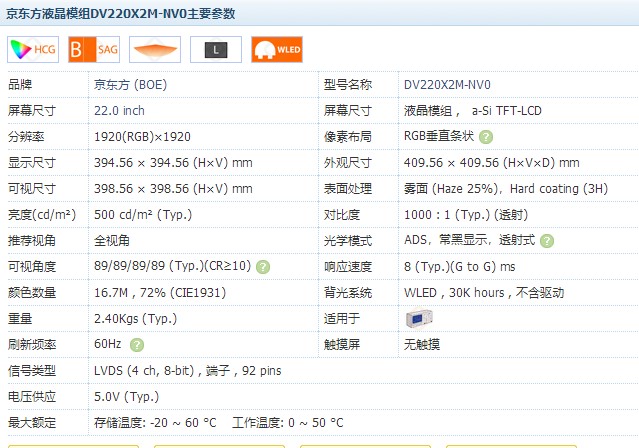Viewport: 639px width, 448px height.
Task: Click the 响应速度 label
Action: [x=348, y=267]
